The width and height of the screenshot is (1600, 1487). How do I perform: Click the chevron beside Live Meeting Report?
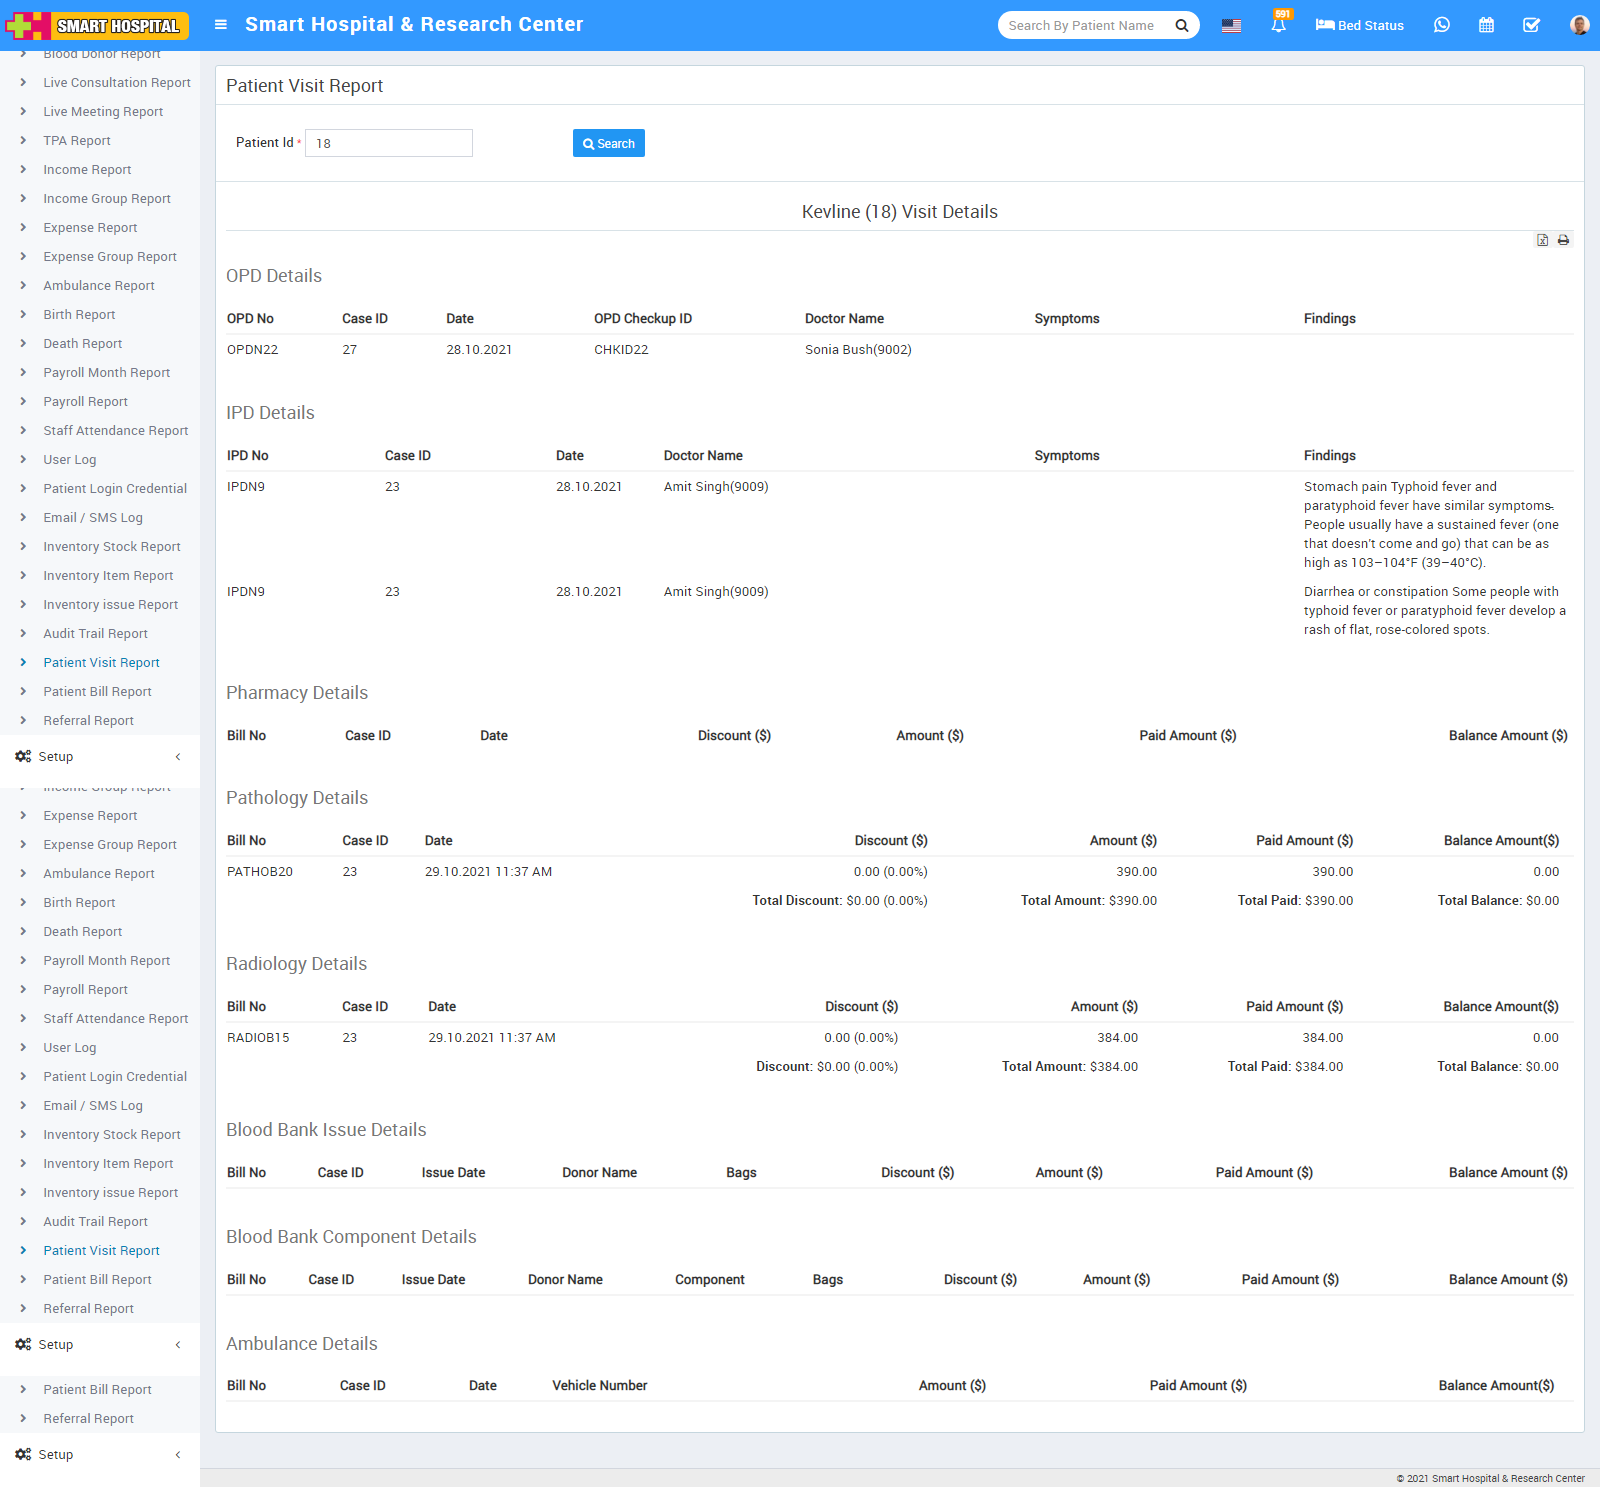coord(23,112)
